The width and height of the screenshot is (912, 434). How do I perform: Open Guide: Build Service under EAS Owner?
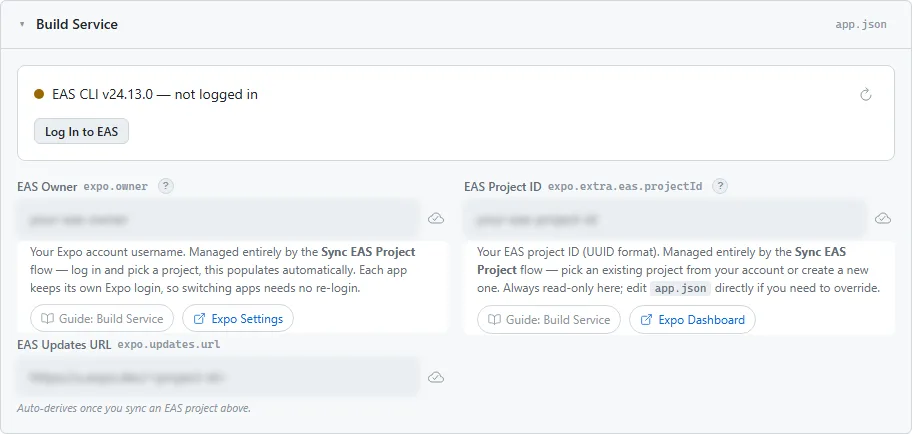pos(102,319)
